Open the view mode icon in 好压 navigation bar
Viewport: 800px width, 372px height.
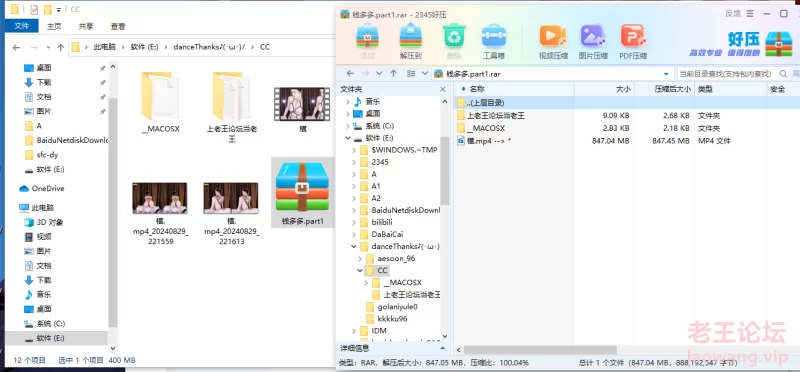tap(411, 73)
